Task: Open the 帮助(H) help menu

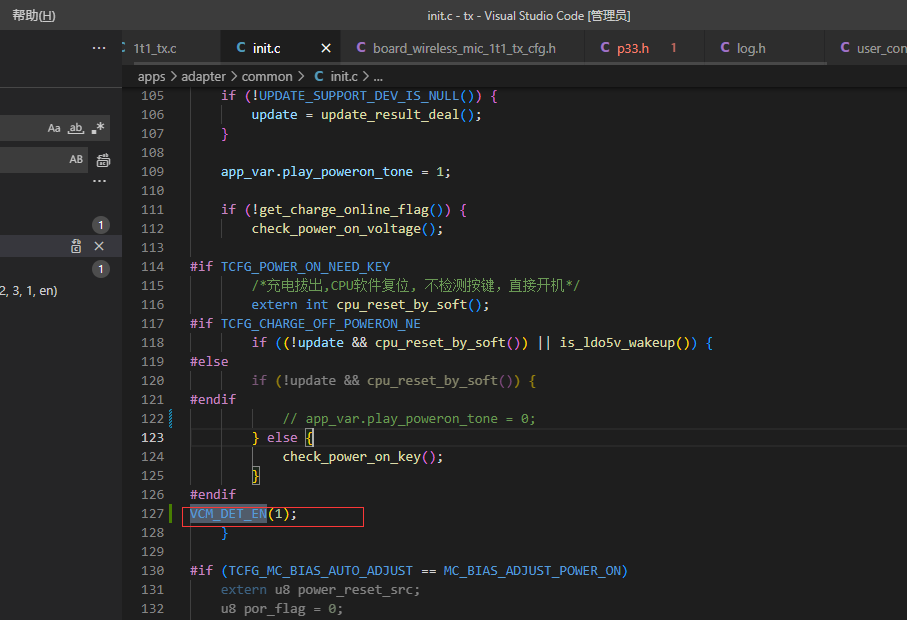Action: pyautogui.click(x=34, y=16)
